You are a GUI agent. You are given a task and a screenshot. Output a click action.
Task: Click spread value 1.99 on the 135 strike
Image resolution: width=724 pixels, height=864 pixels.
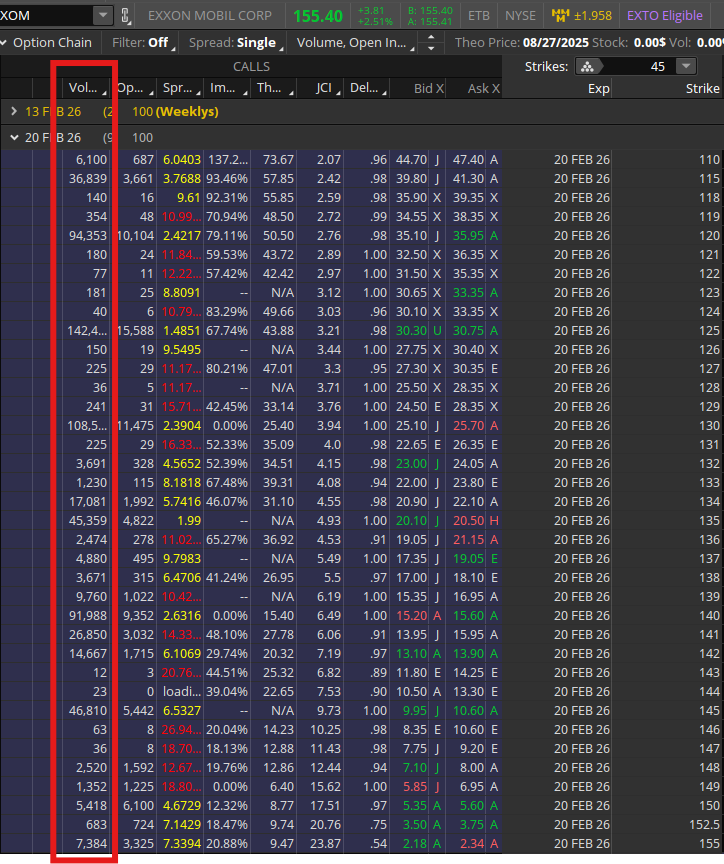[189, 521]
